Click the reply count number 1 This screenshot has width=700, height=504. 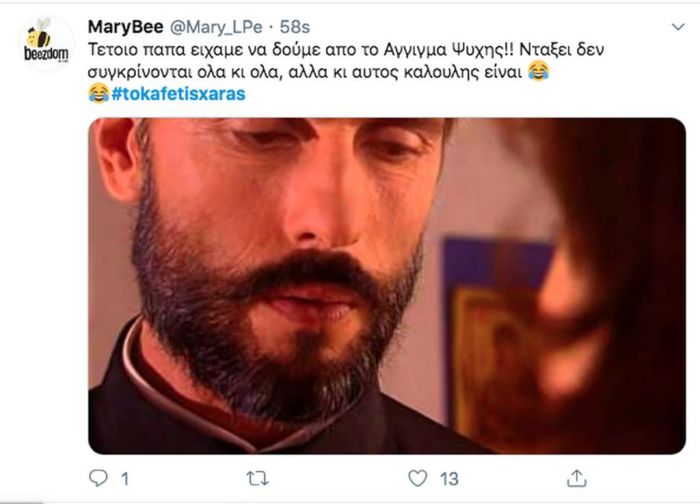[125, 479]
